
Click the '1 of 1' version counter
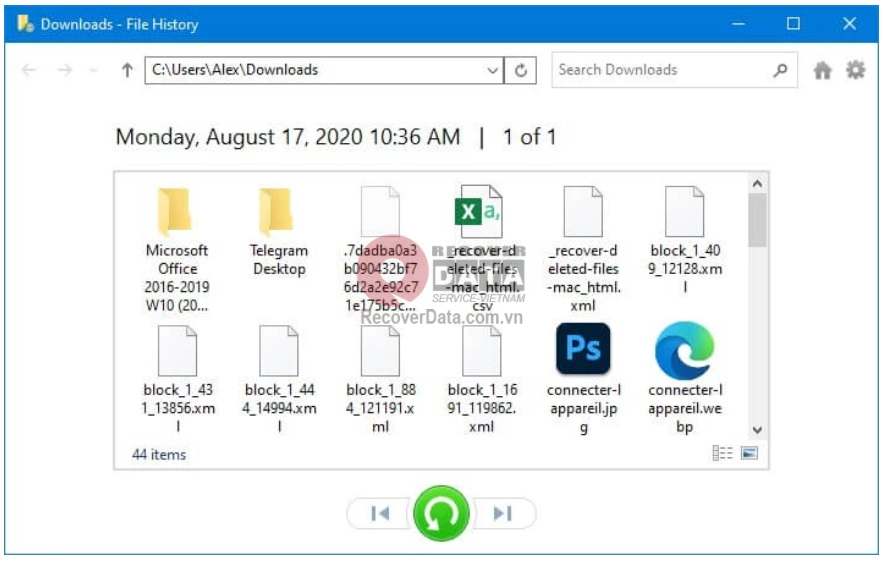coord(529,137)
